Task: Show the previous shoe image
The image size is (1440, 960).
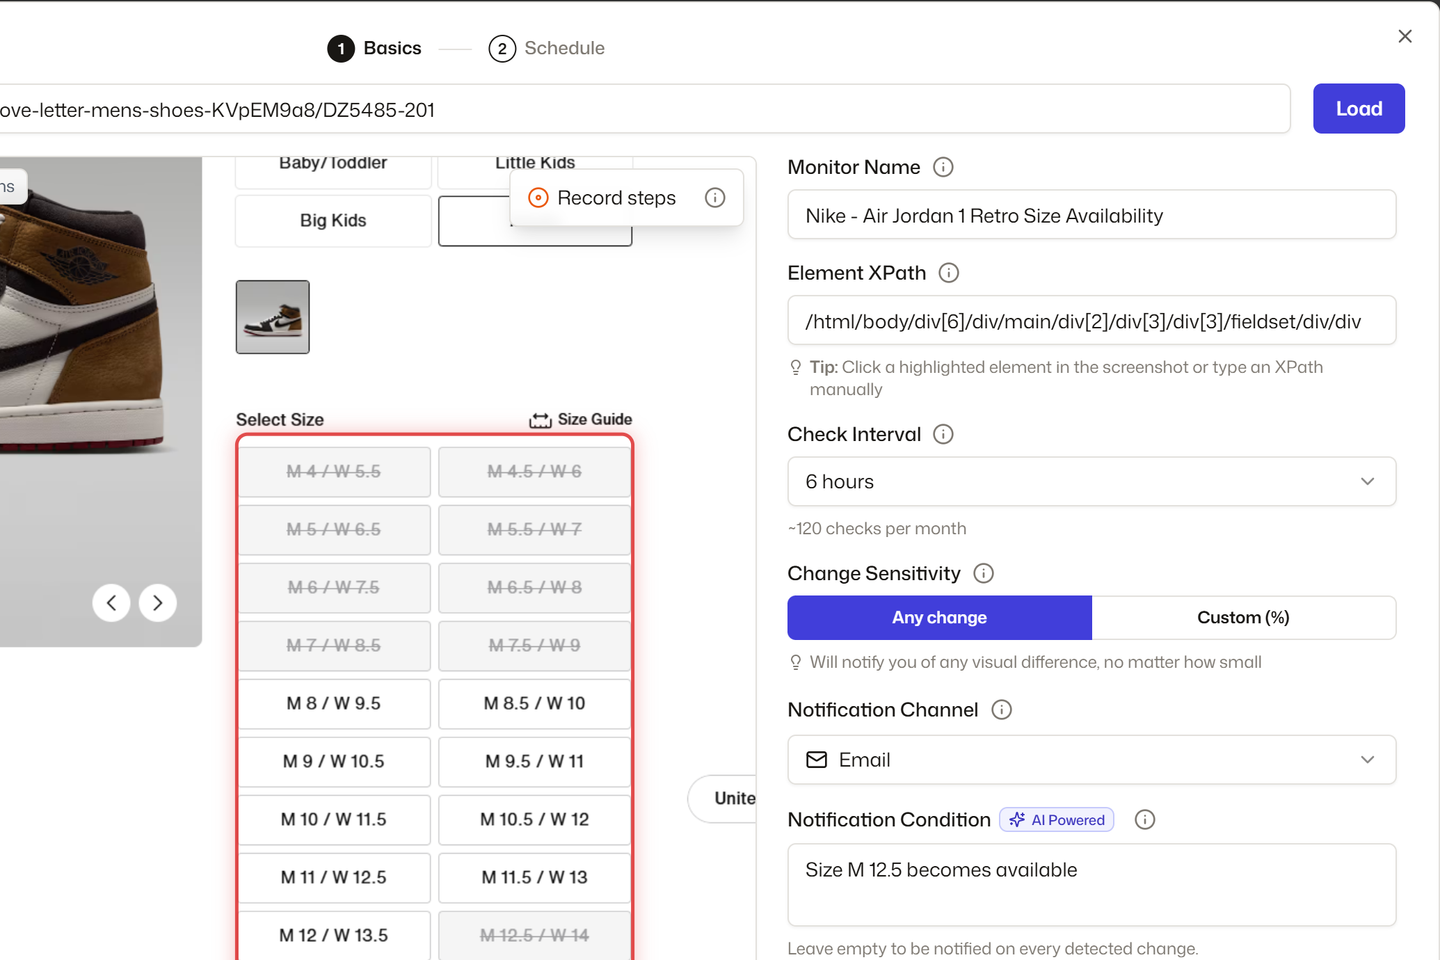Action: (x=111, y=603)
